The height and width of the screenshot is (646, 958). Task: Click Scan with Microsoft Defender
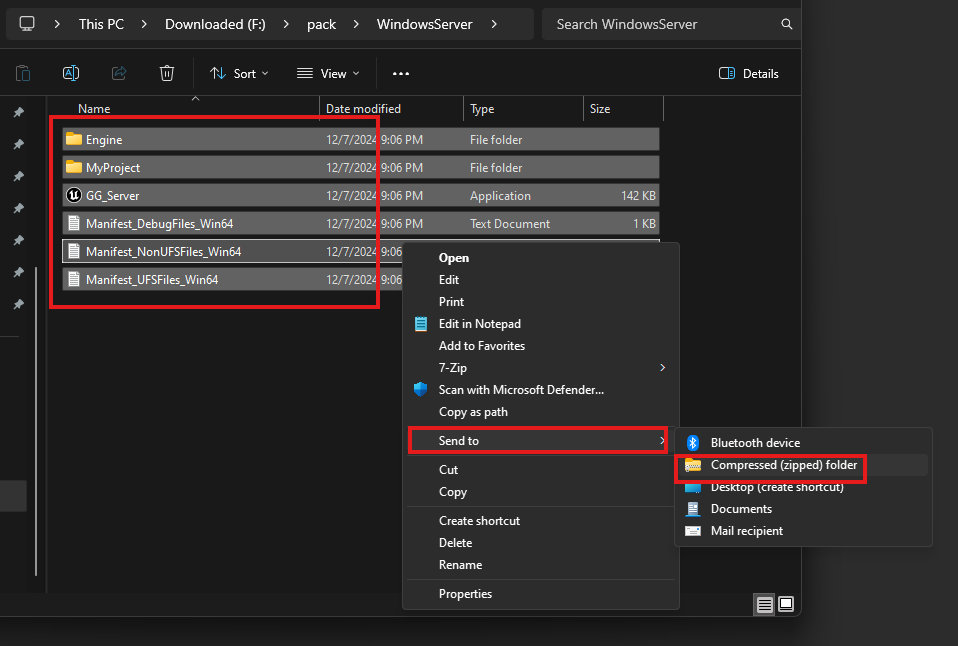tap(520, 390)
